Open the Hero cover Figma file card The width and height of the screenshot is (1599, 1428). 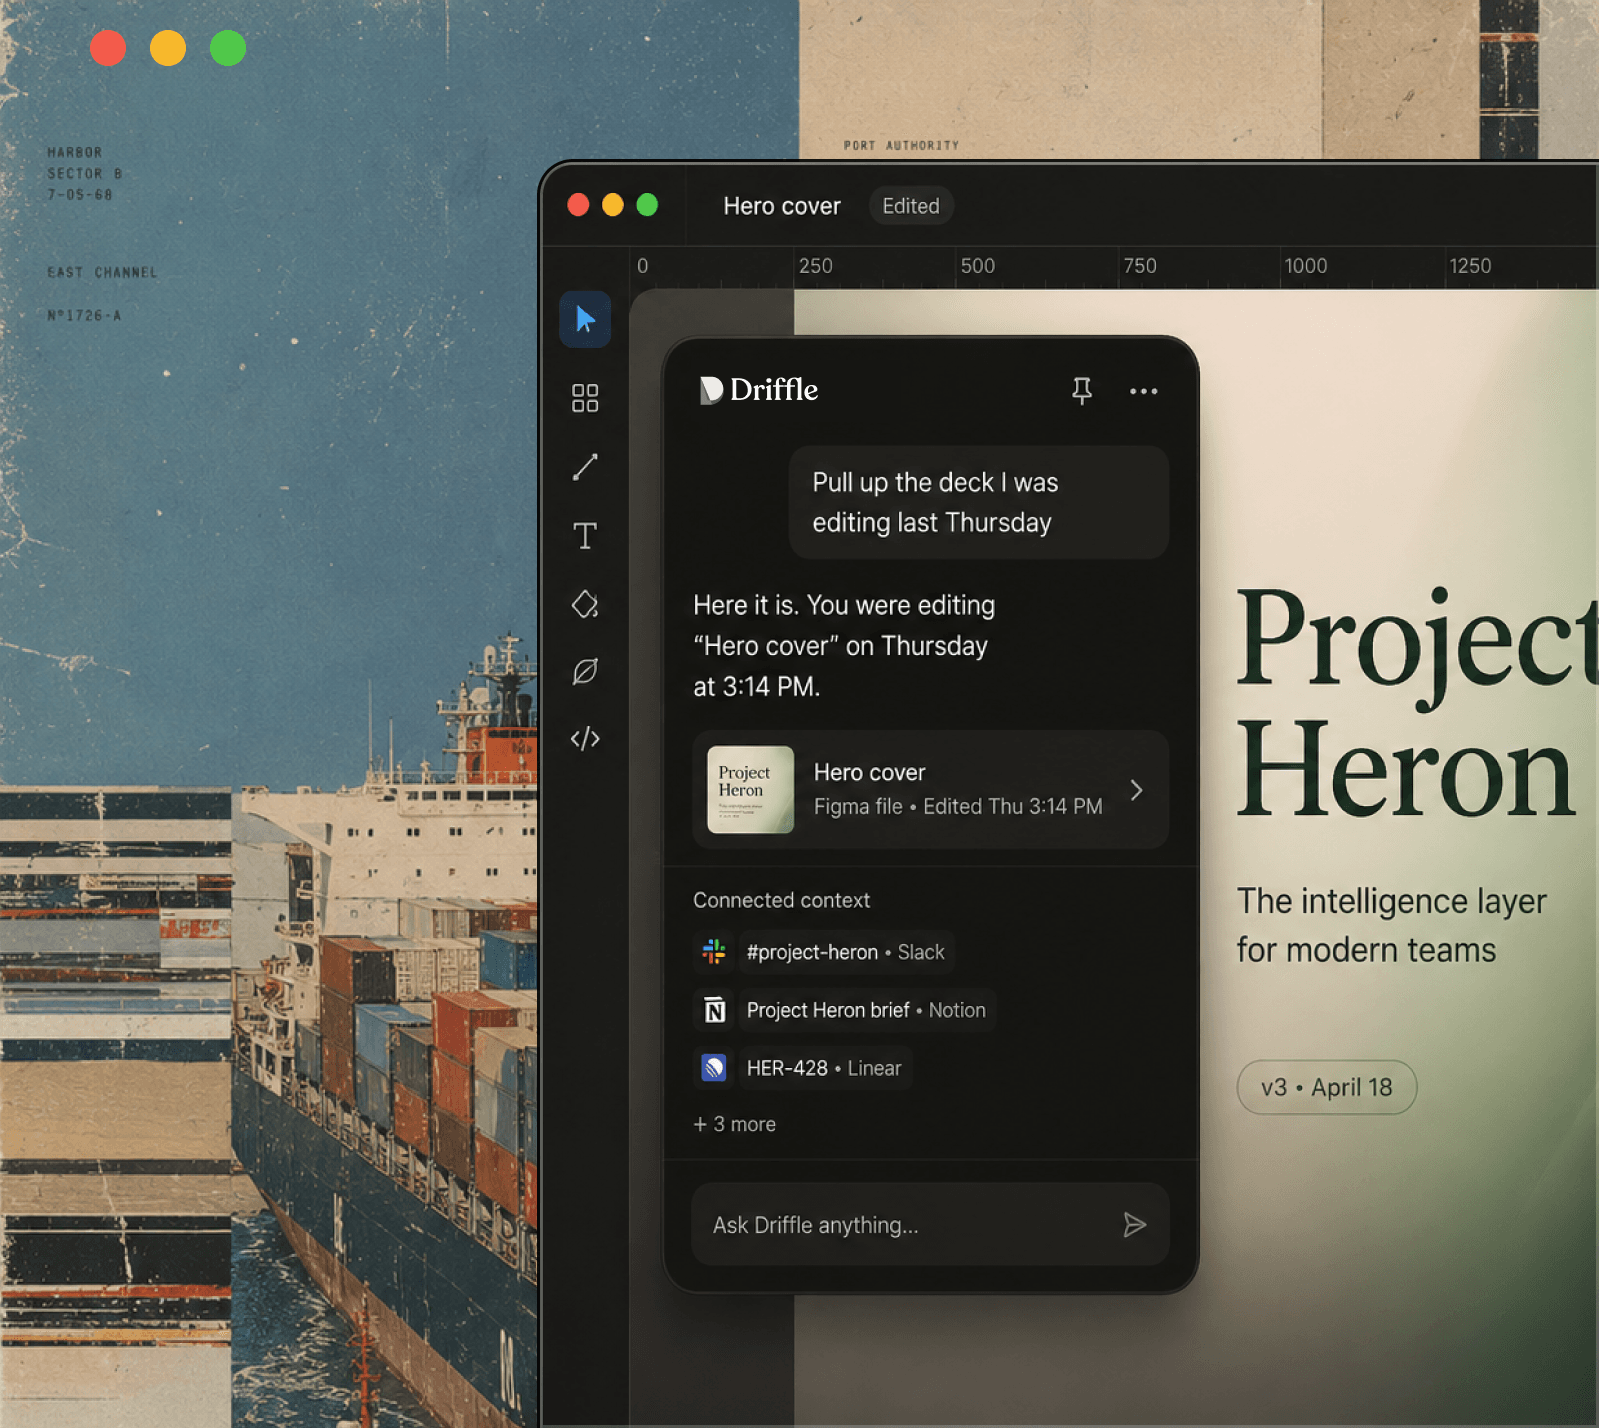pyautogui.click(x=930, y=790)
